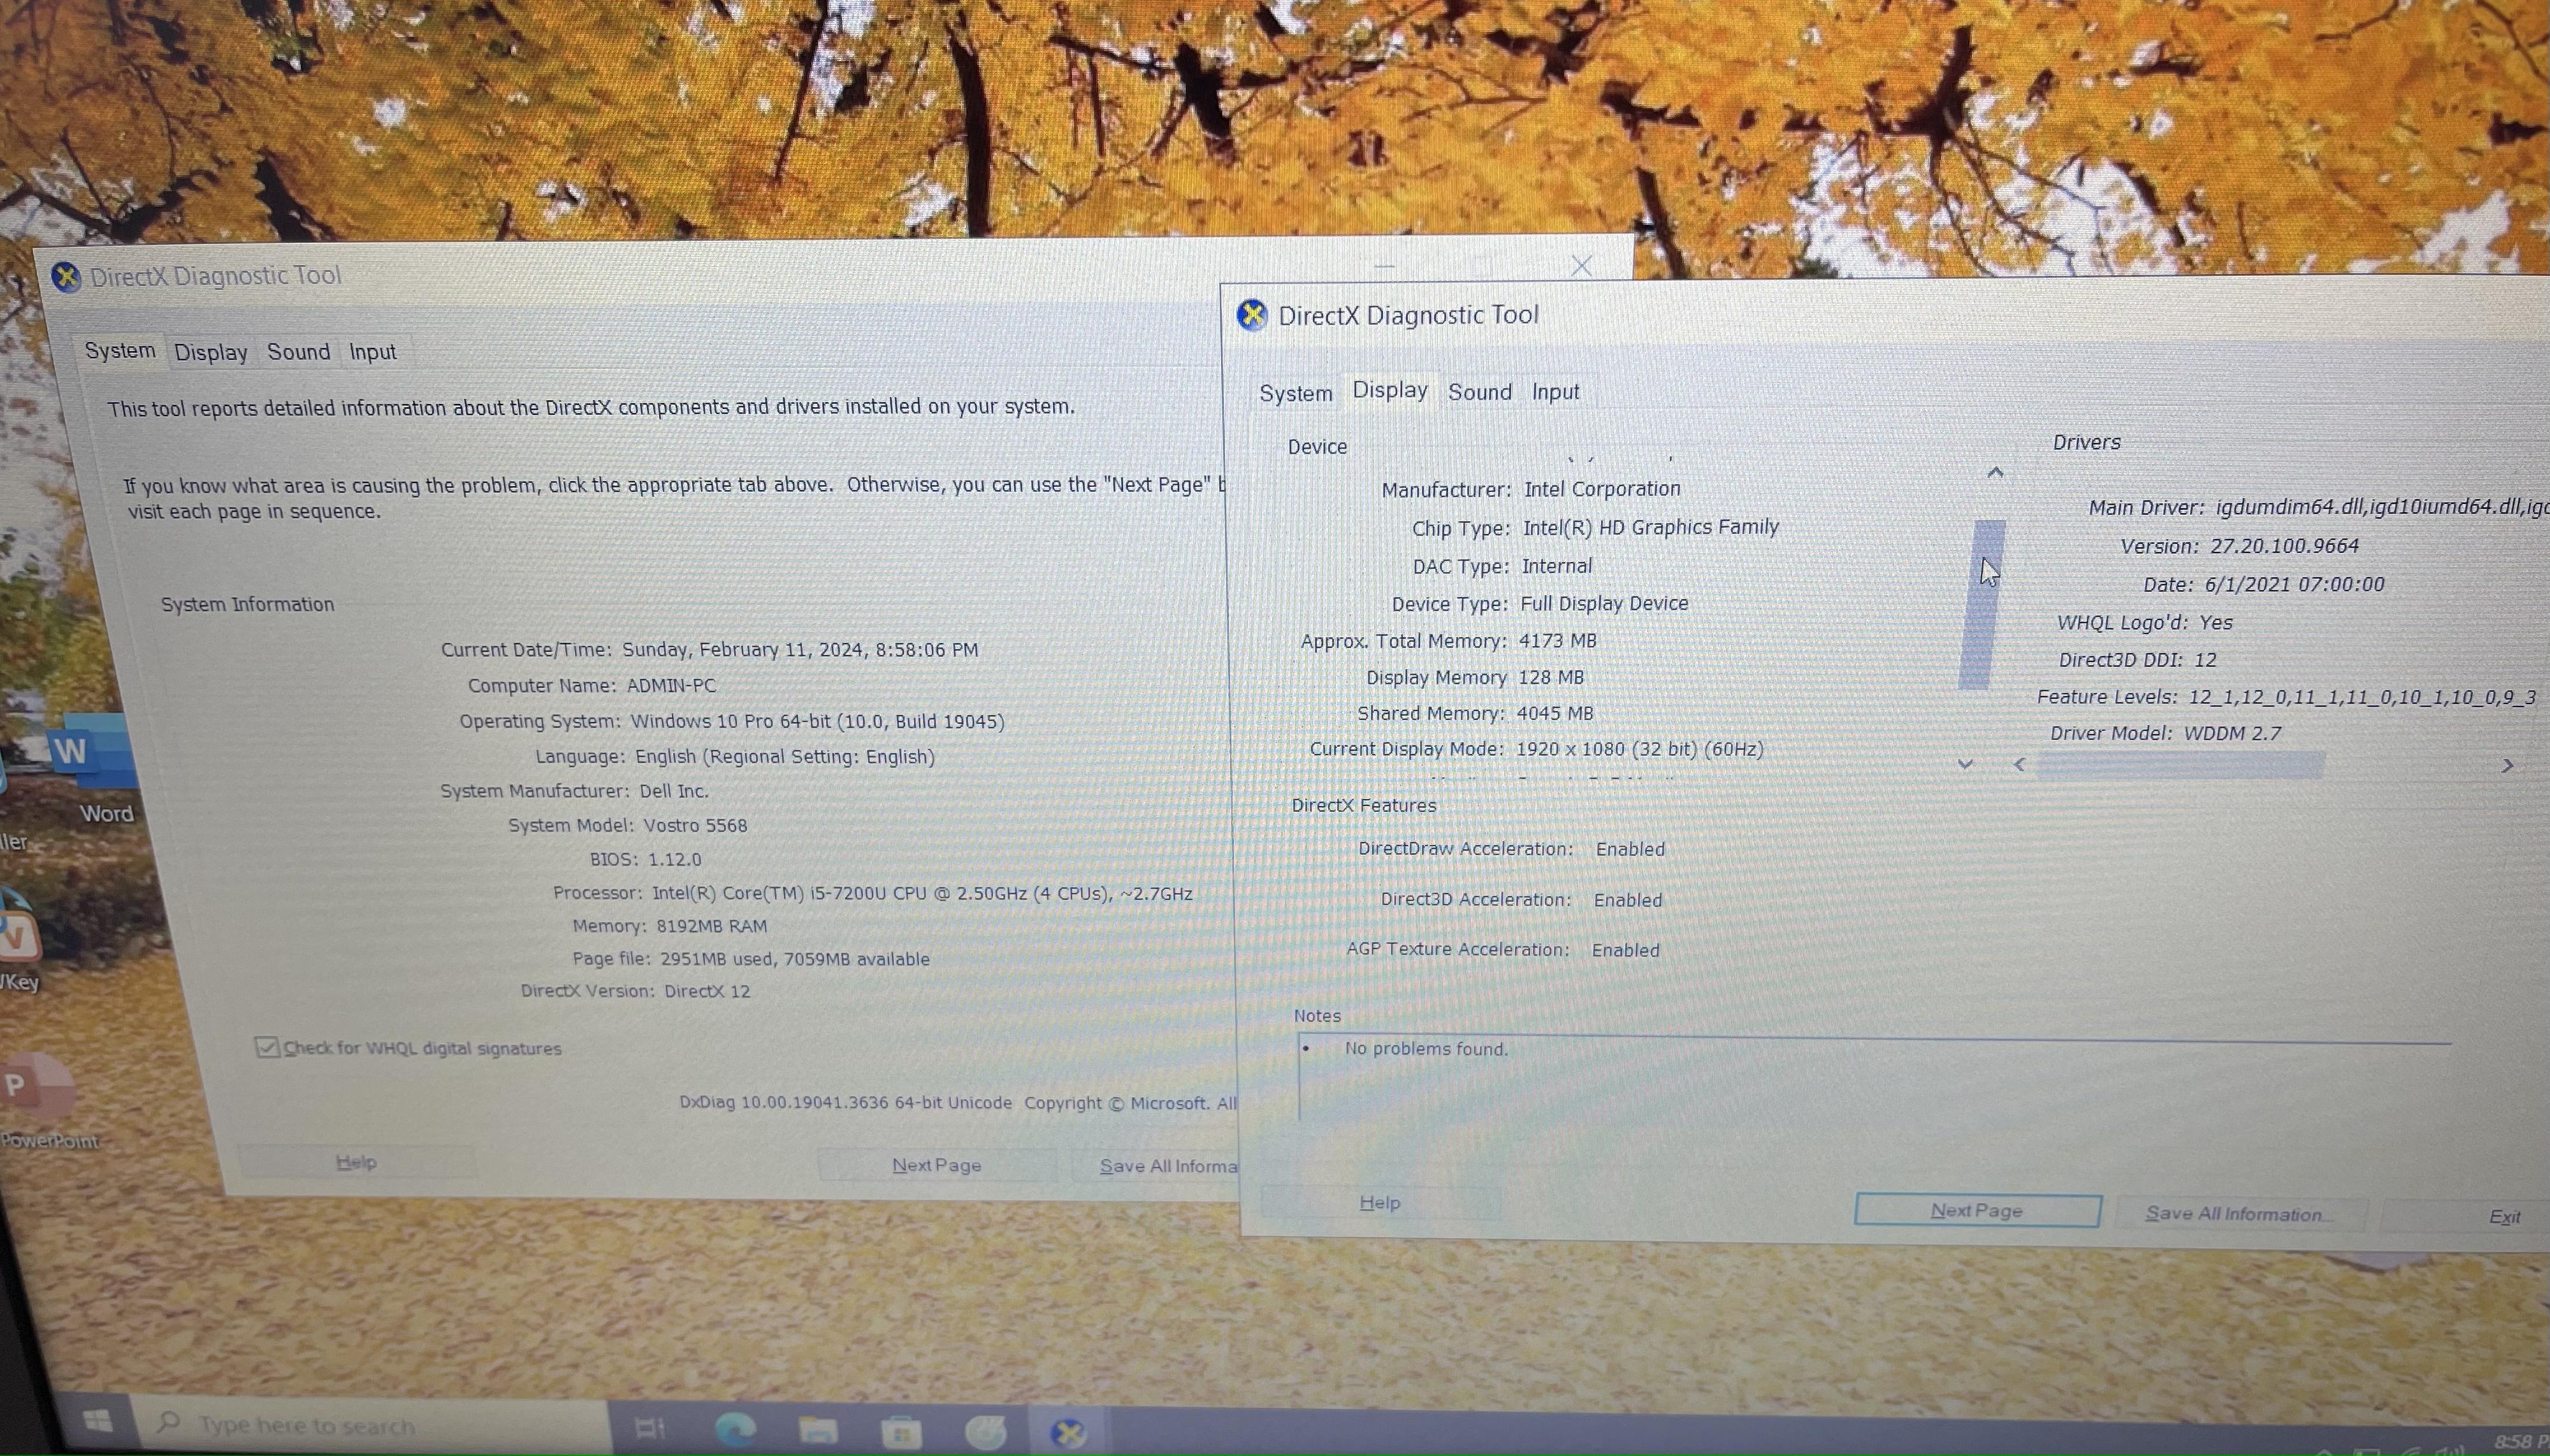2550x1456 pixels.
Task: Click Next Page in the front window
Action: pos(1977,1210)
